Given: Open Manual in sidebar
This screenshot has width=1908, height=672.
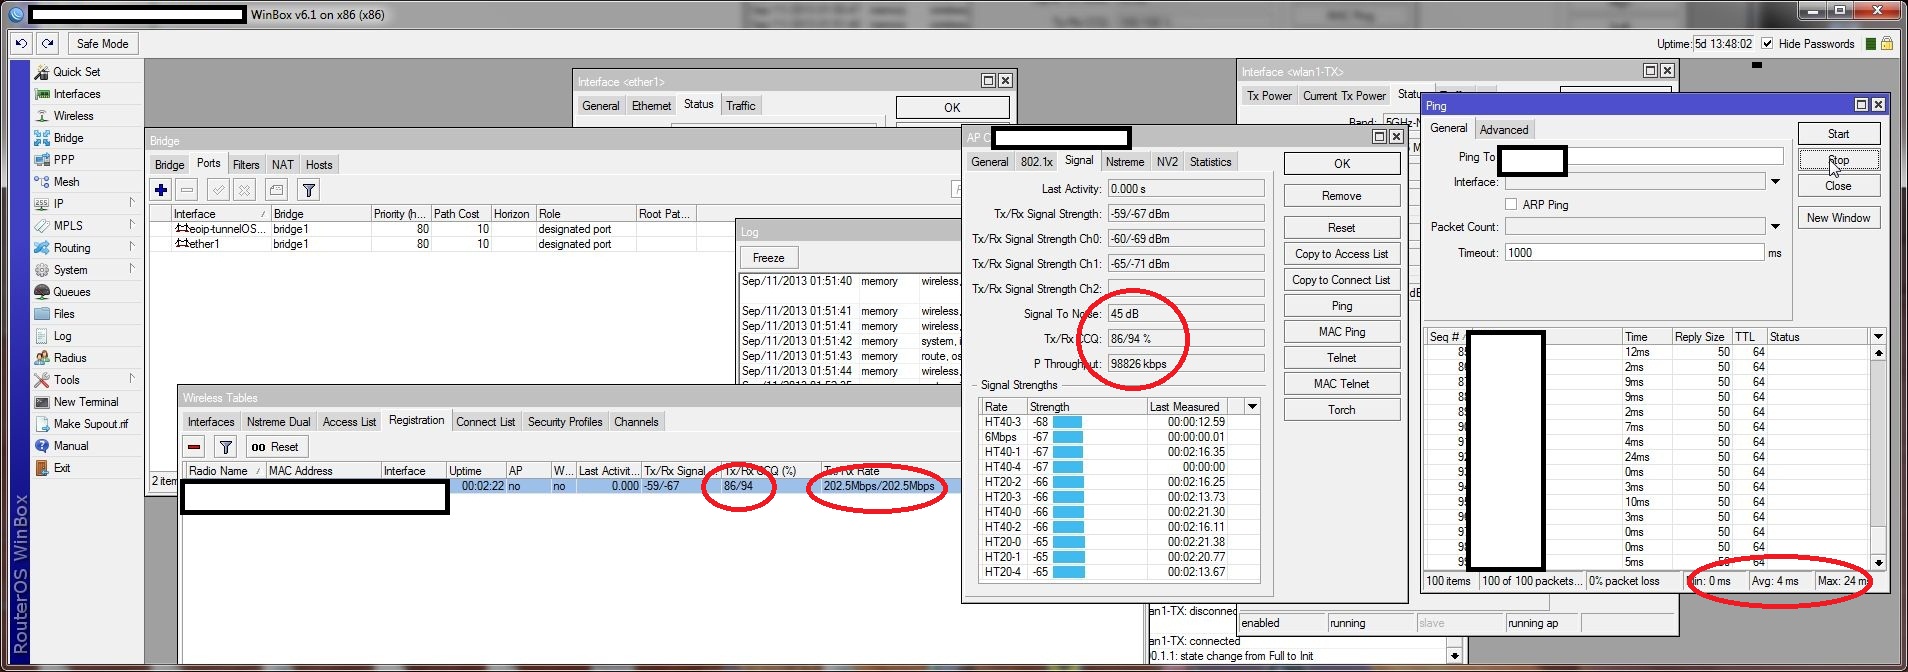Looking at the screenshot, I should [x=70, y=446].
